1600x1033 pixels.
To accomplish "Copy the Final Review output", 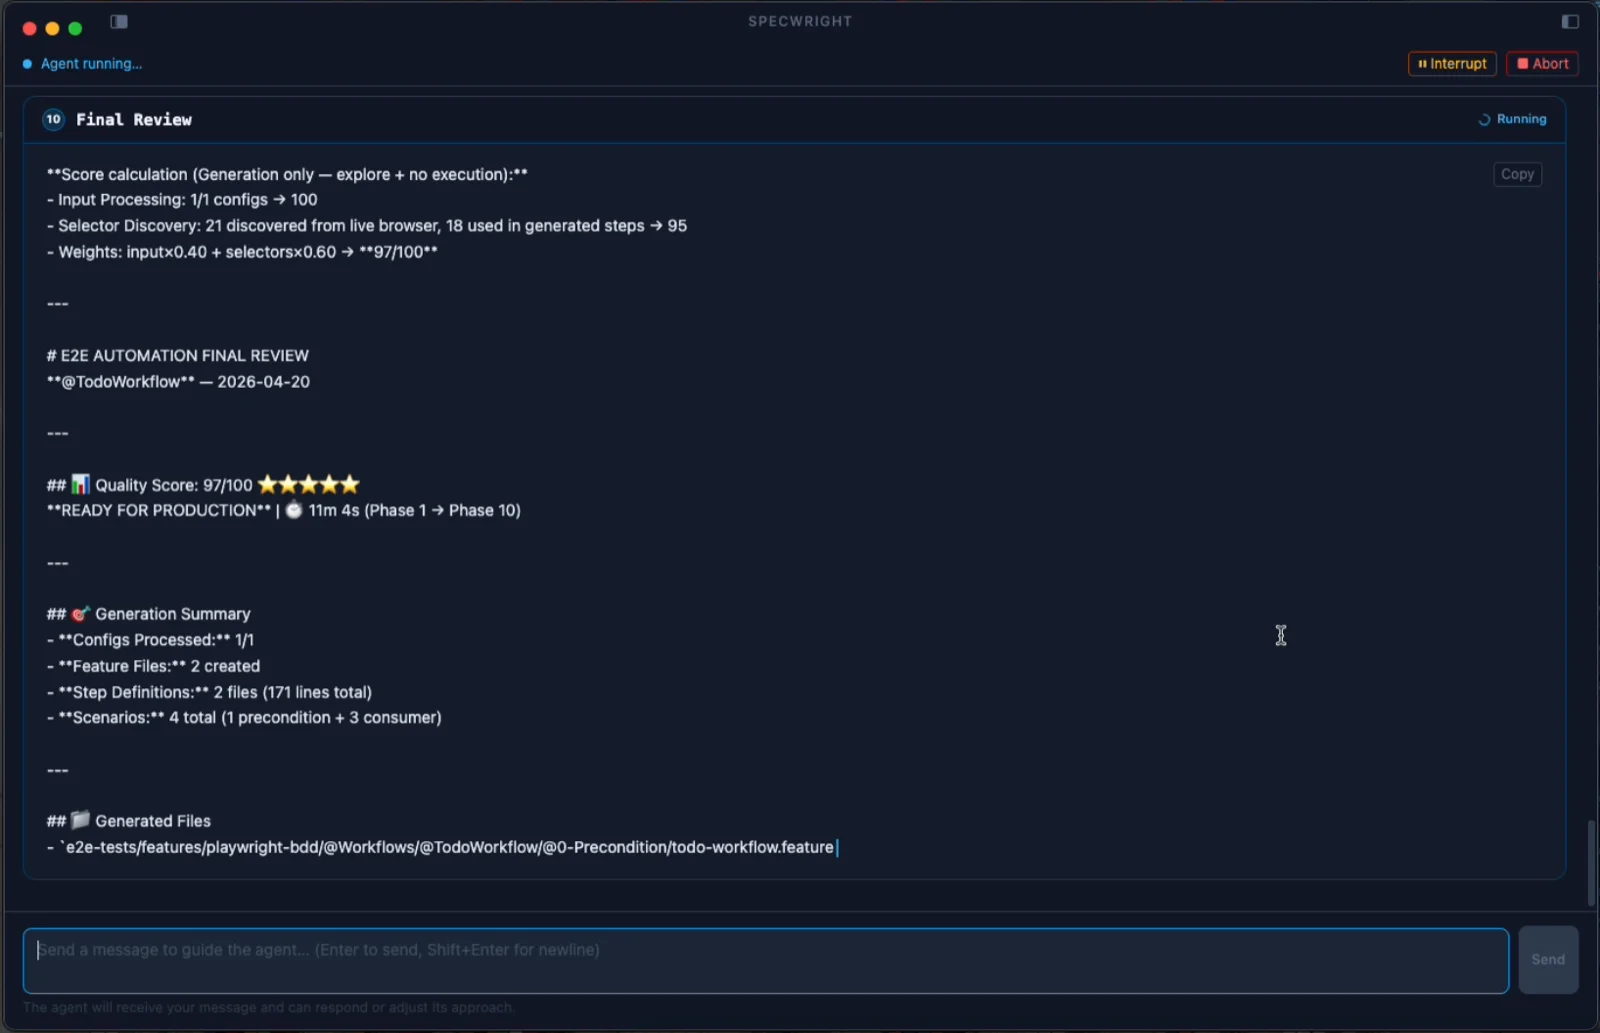I will [x=1517, y=174].
